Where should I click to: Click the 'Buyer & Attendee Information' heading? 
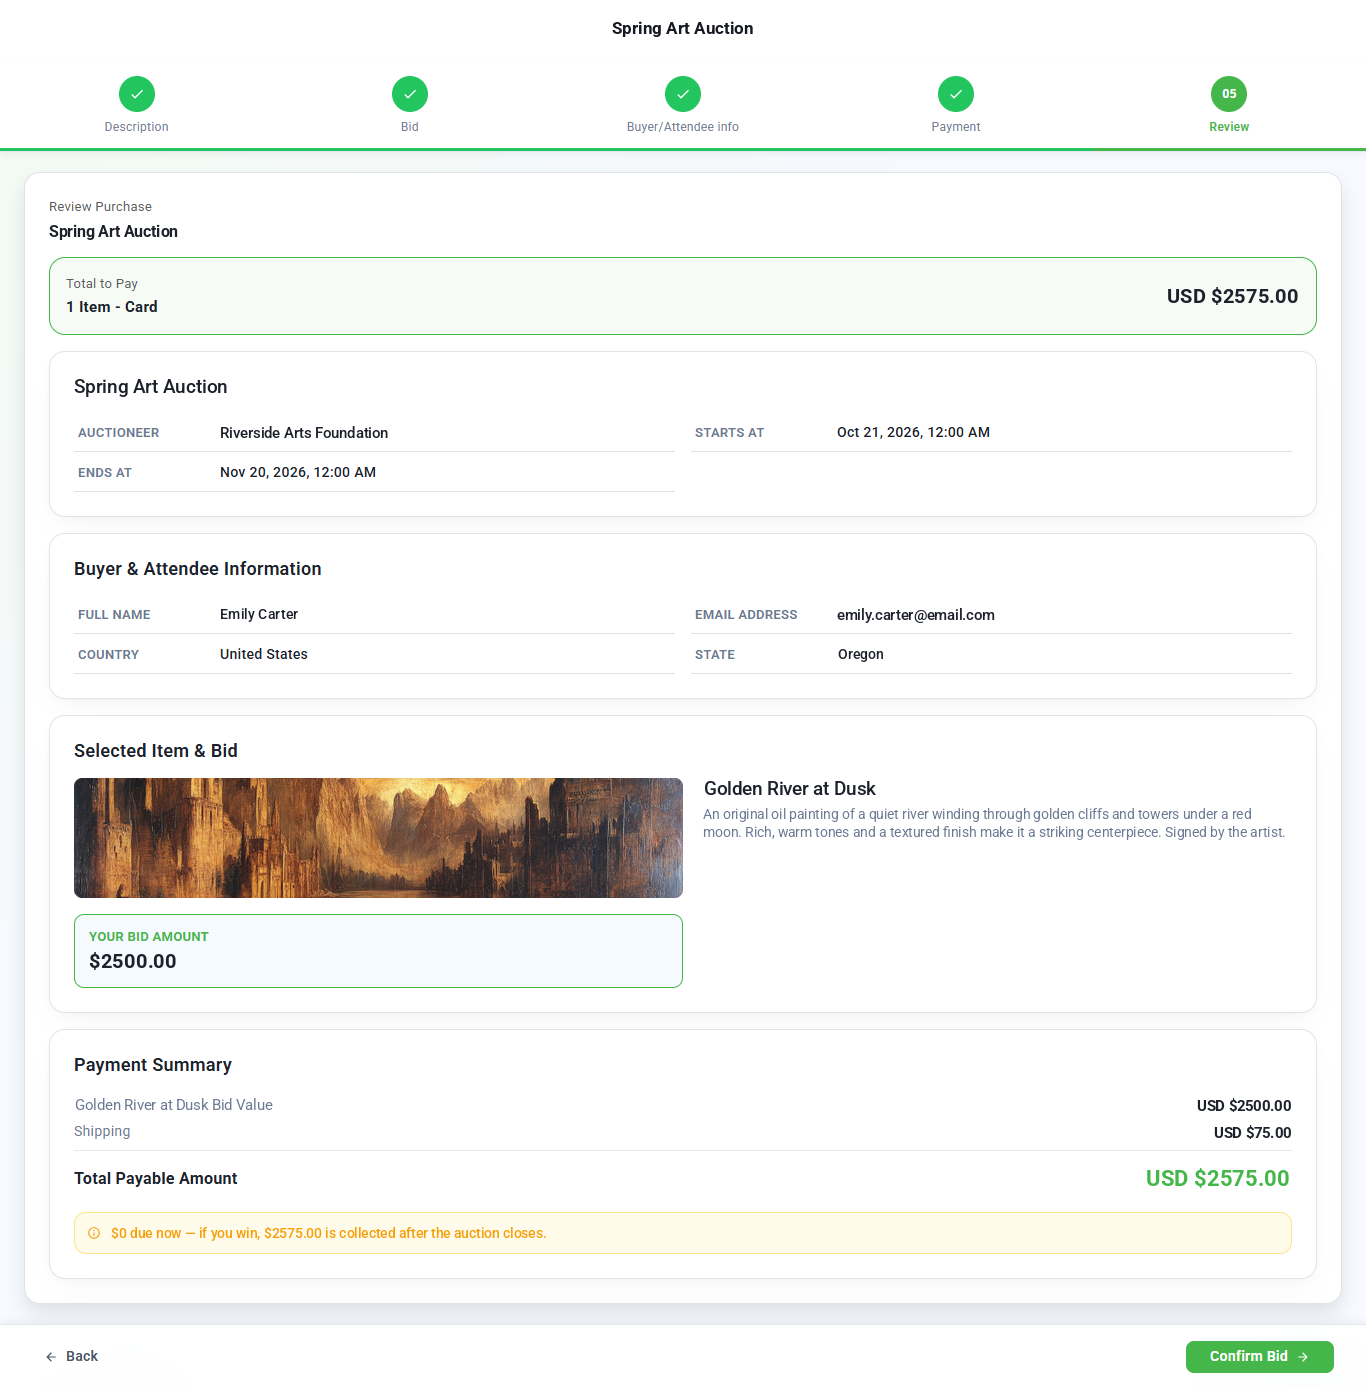pyautogui.click(x=198, y=569)
